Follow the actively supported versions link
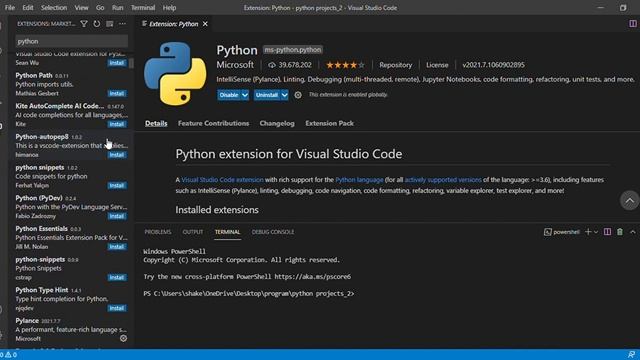The height and width of the screenshot is (360, 640). coord(443,180)
